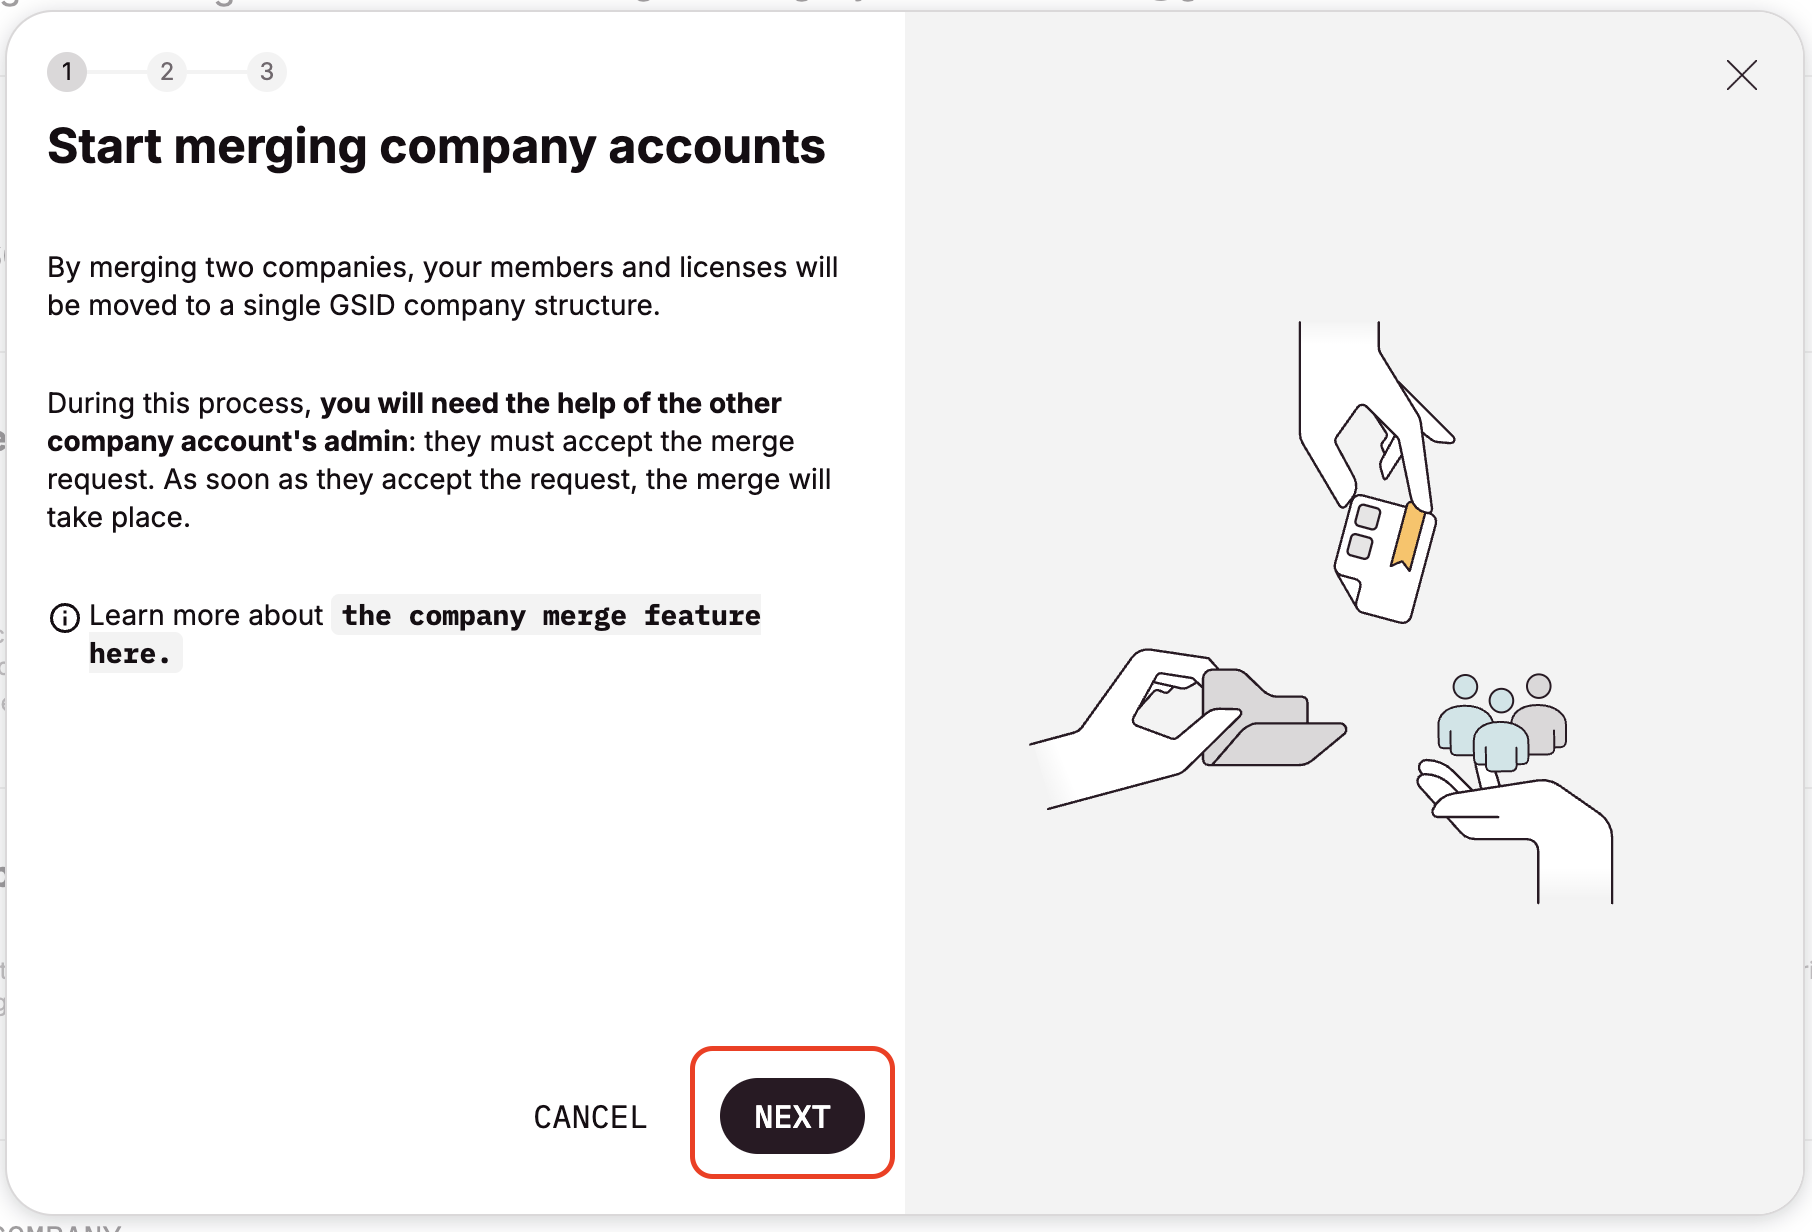Image resolution: width=1812 pixels, height=1232 pixels.
Task: Click the "Start merging company accounts" heading
Action: [436, 147]
